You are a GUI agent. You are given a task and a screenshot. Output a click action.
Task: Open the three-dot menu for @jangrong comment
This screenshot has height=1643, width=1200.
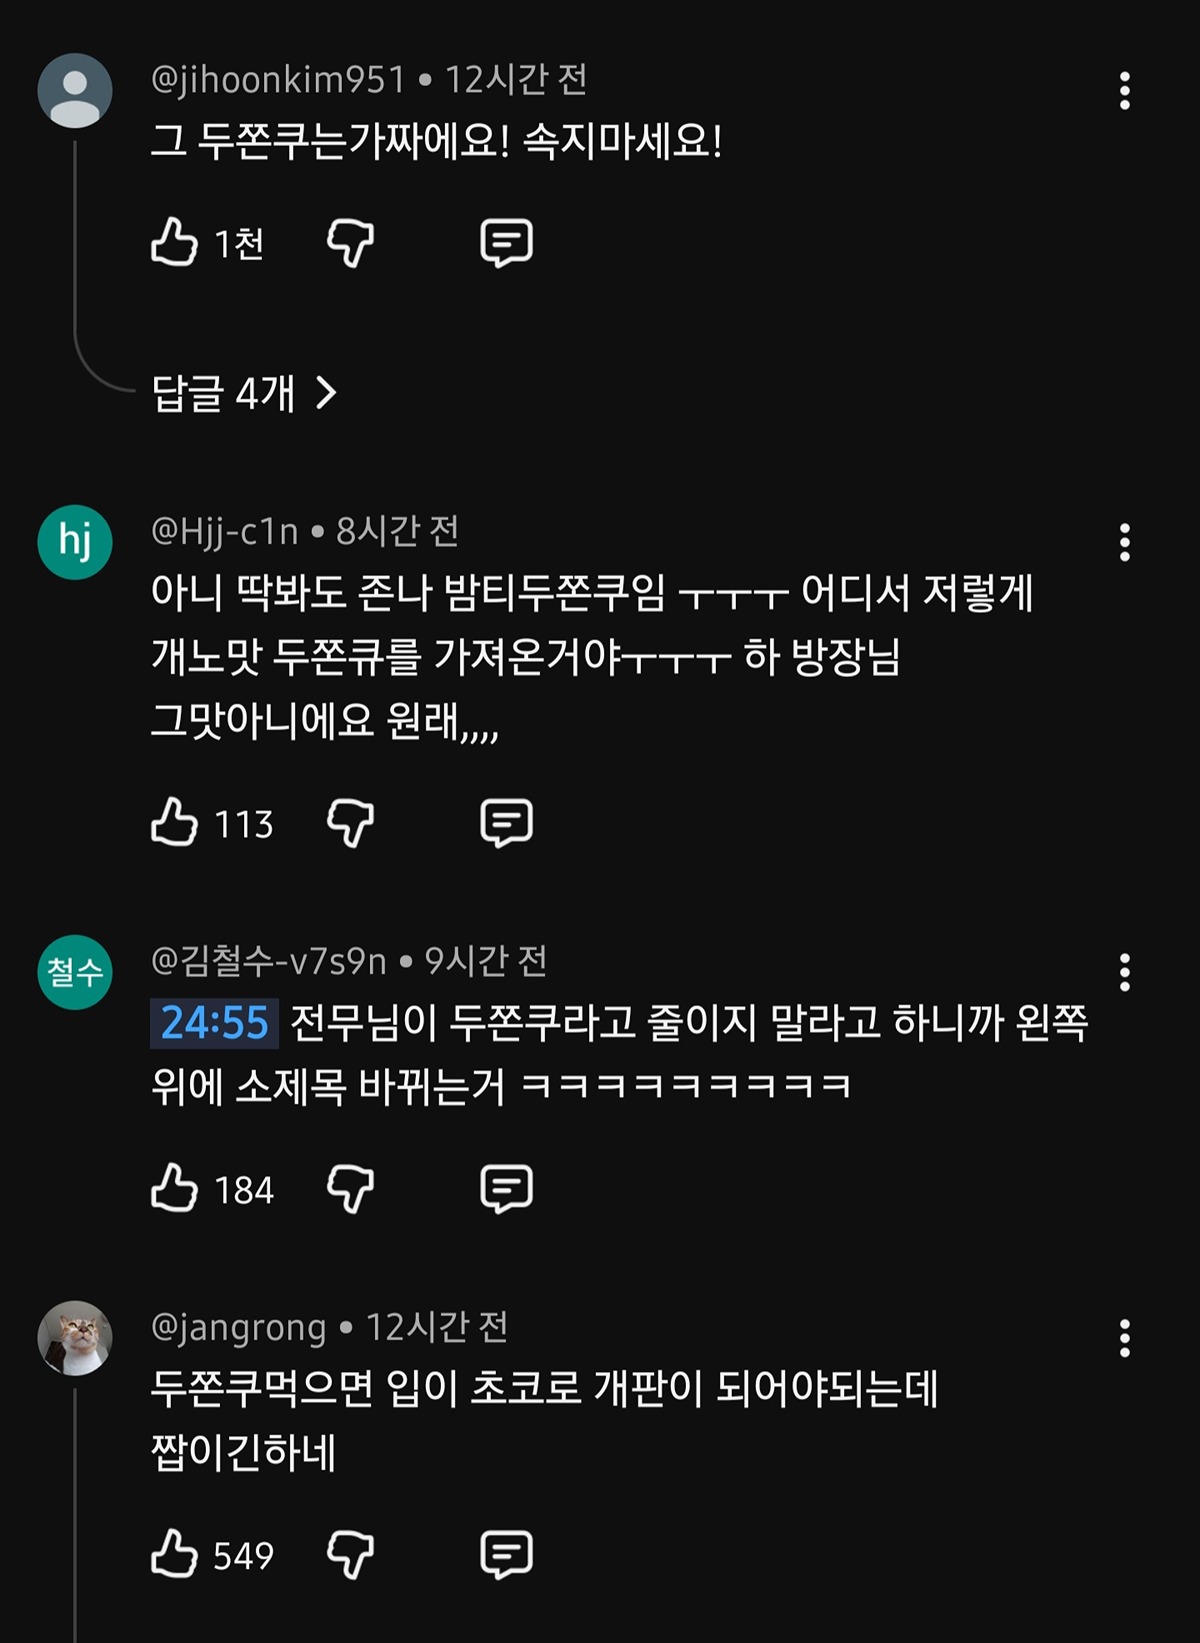click(1125, 1338)
